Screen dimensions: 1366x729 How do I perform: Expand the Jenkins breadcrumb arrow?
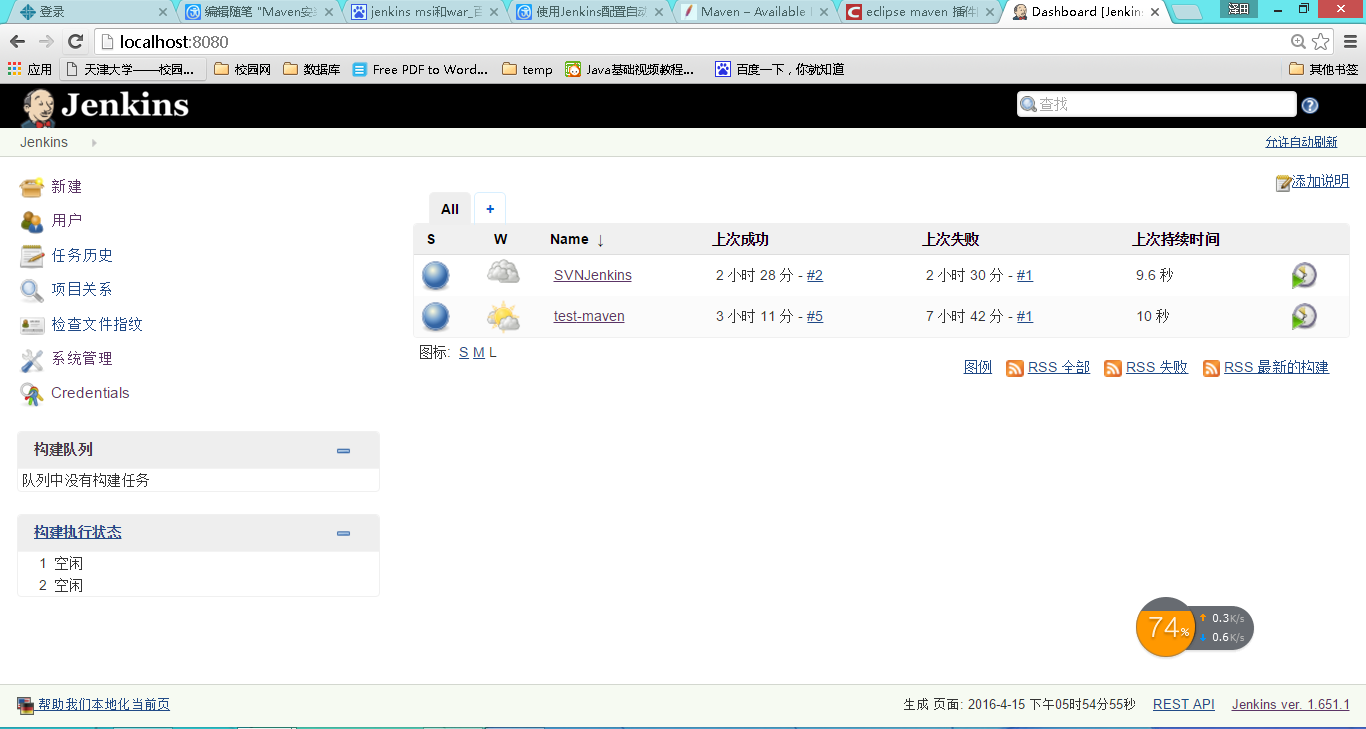pyautogui.click(x=94, y=143)
